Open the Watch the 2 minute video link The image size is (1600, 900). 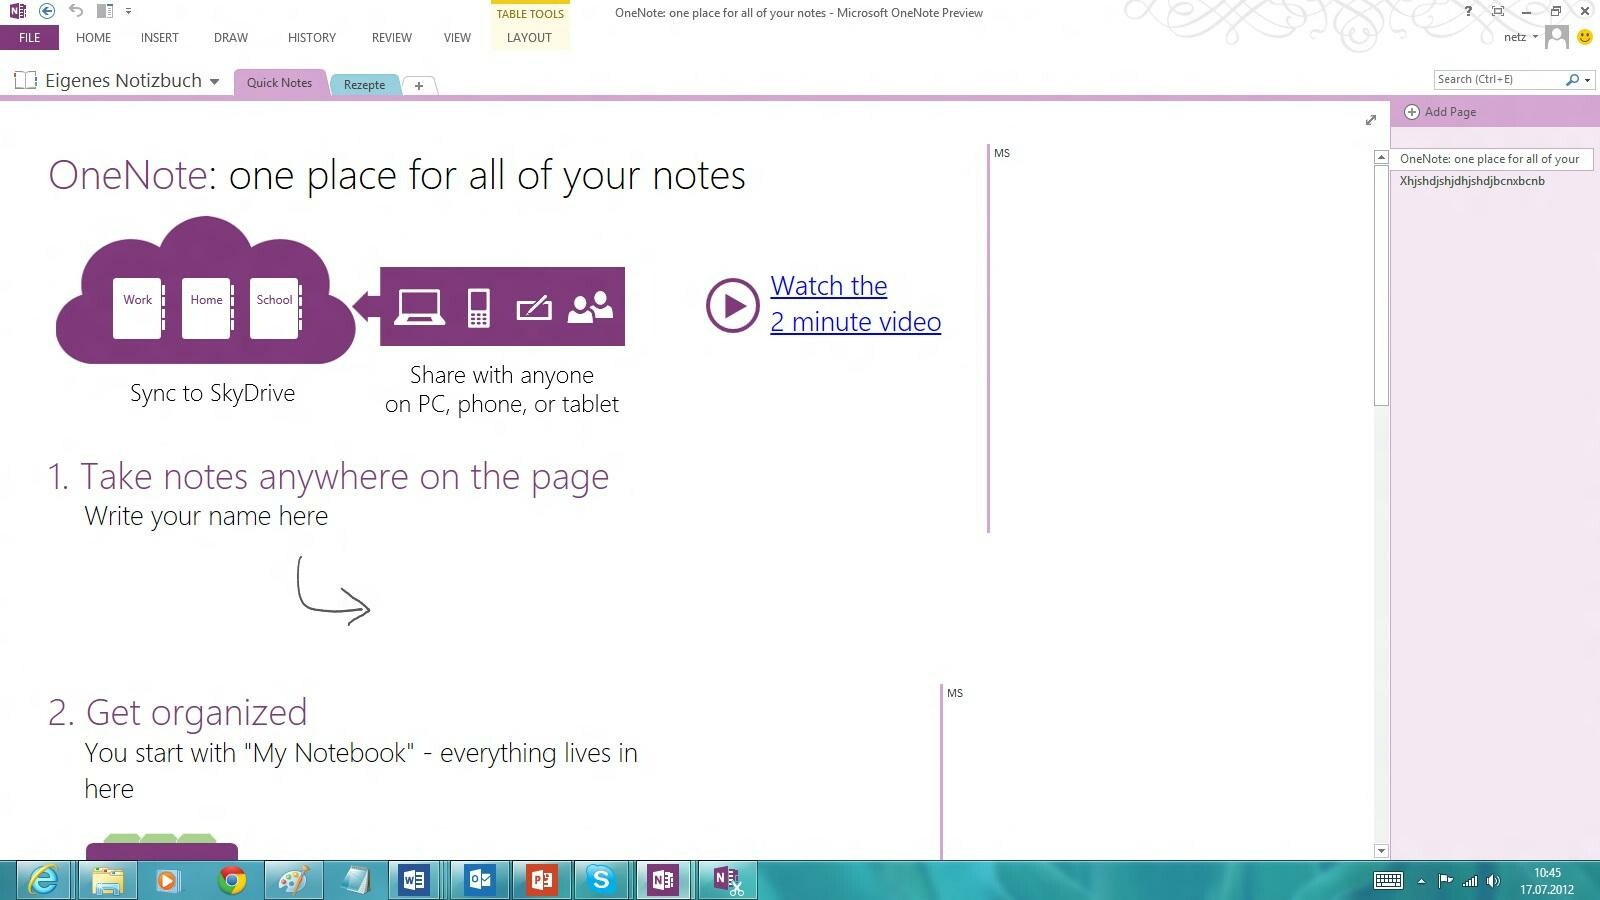pyautogui.click(x=855, y=303)
